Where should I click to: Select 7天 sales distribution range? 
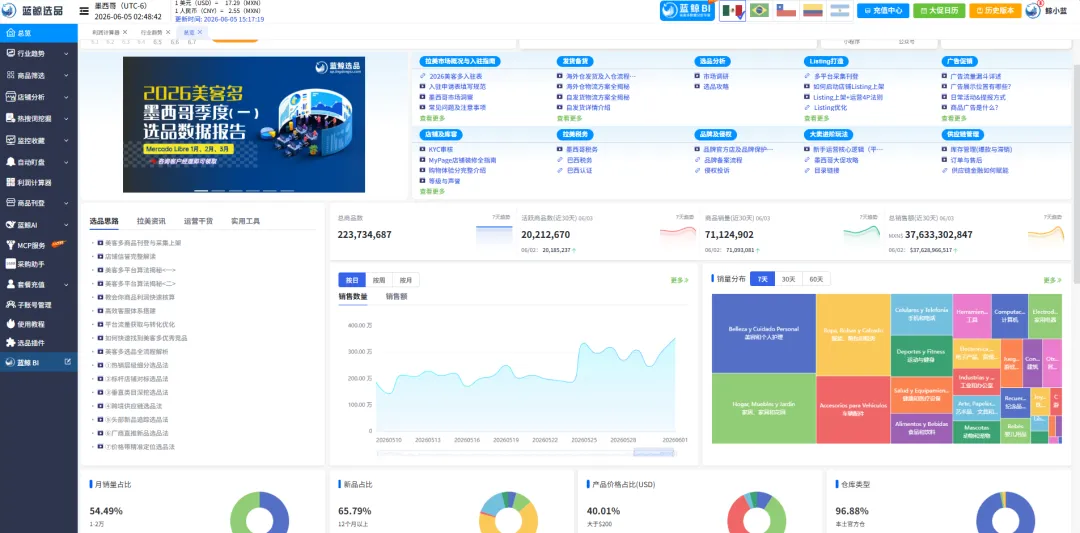pyautogui.click(x=762, y=279)
